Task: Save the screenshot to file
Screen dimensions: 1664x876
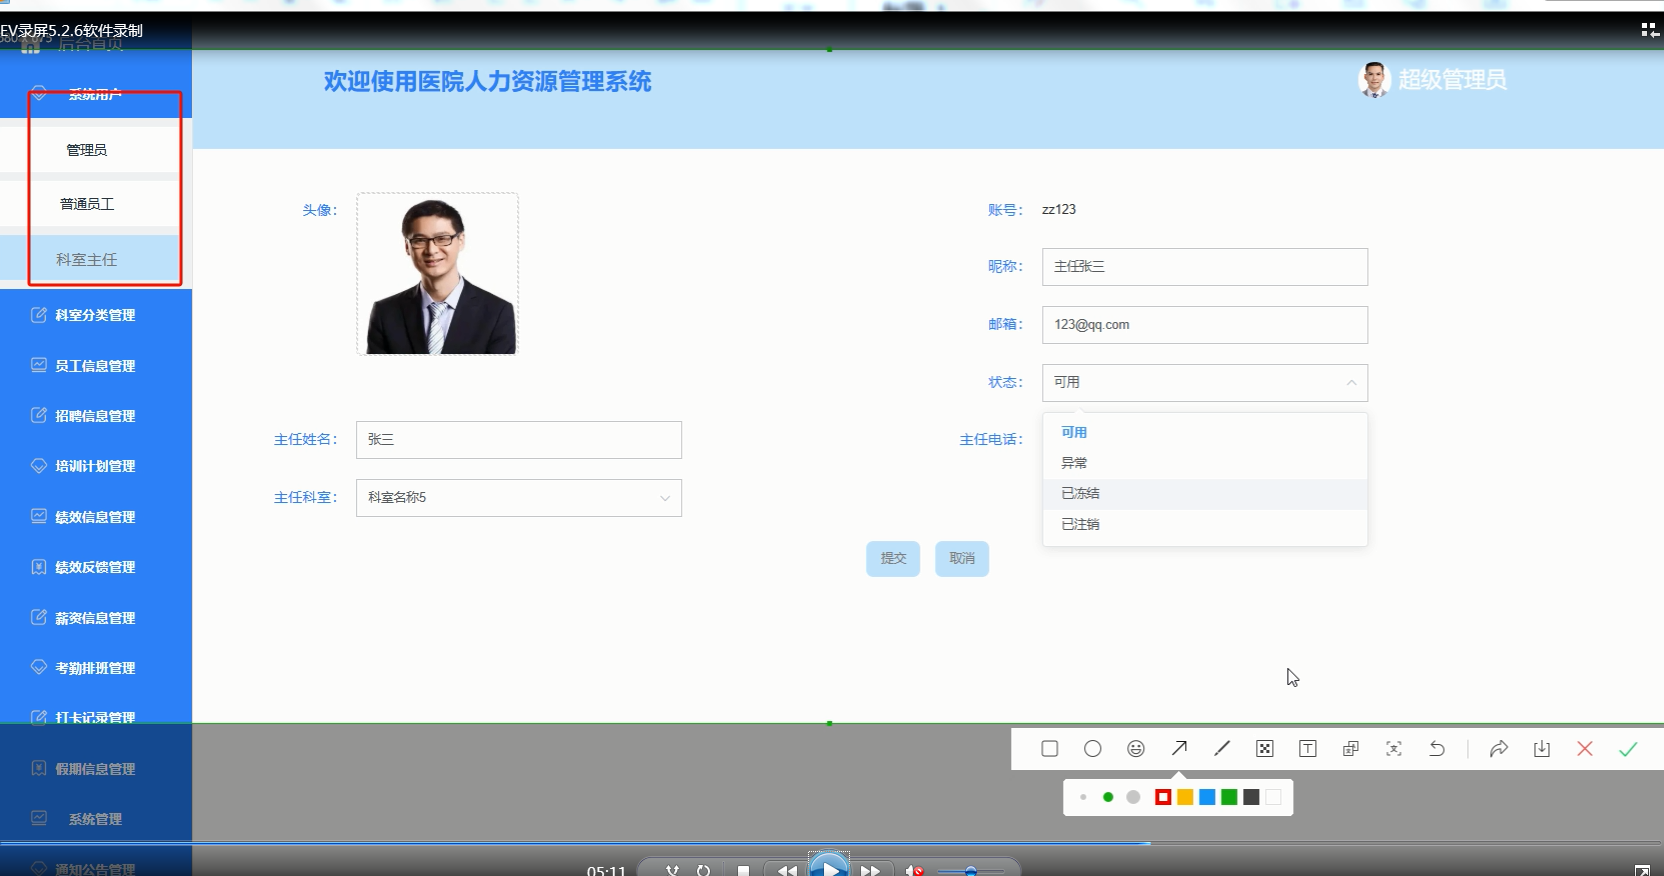Action: (1542, 749)
